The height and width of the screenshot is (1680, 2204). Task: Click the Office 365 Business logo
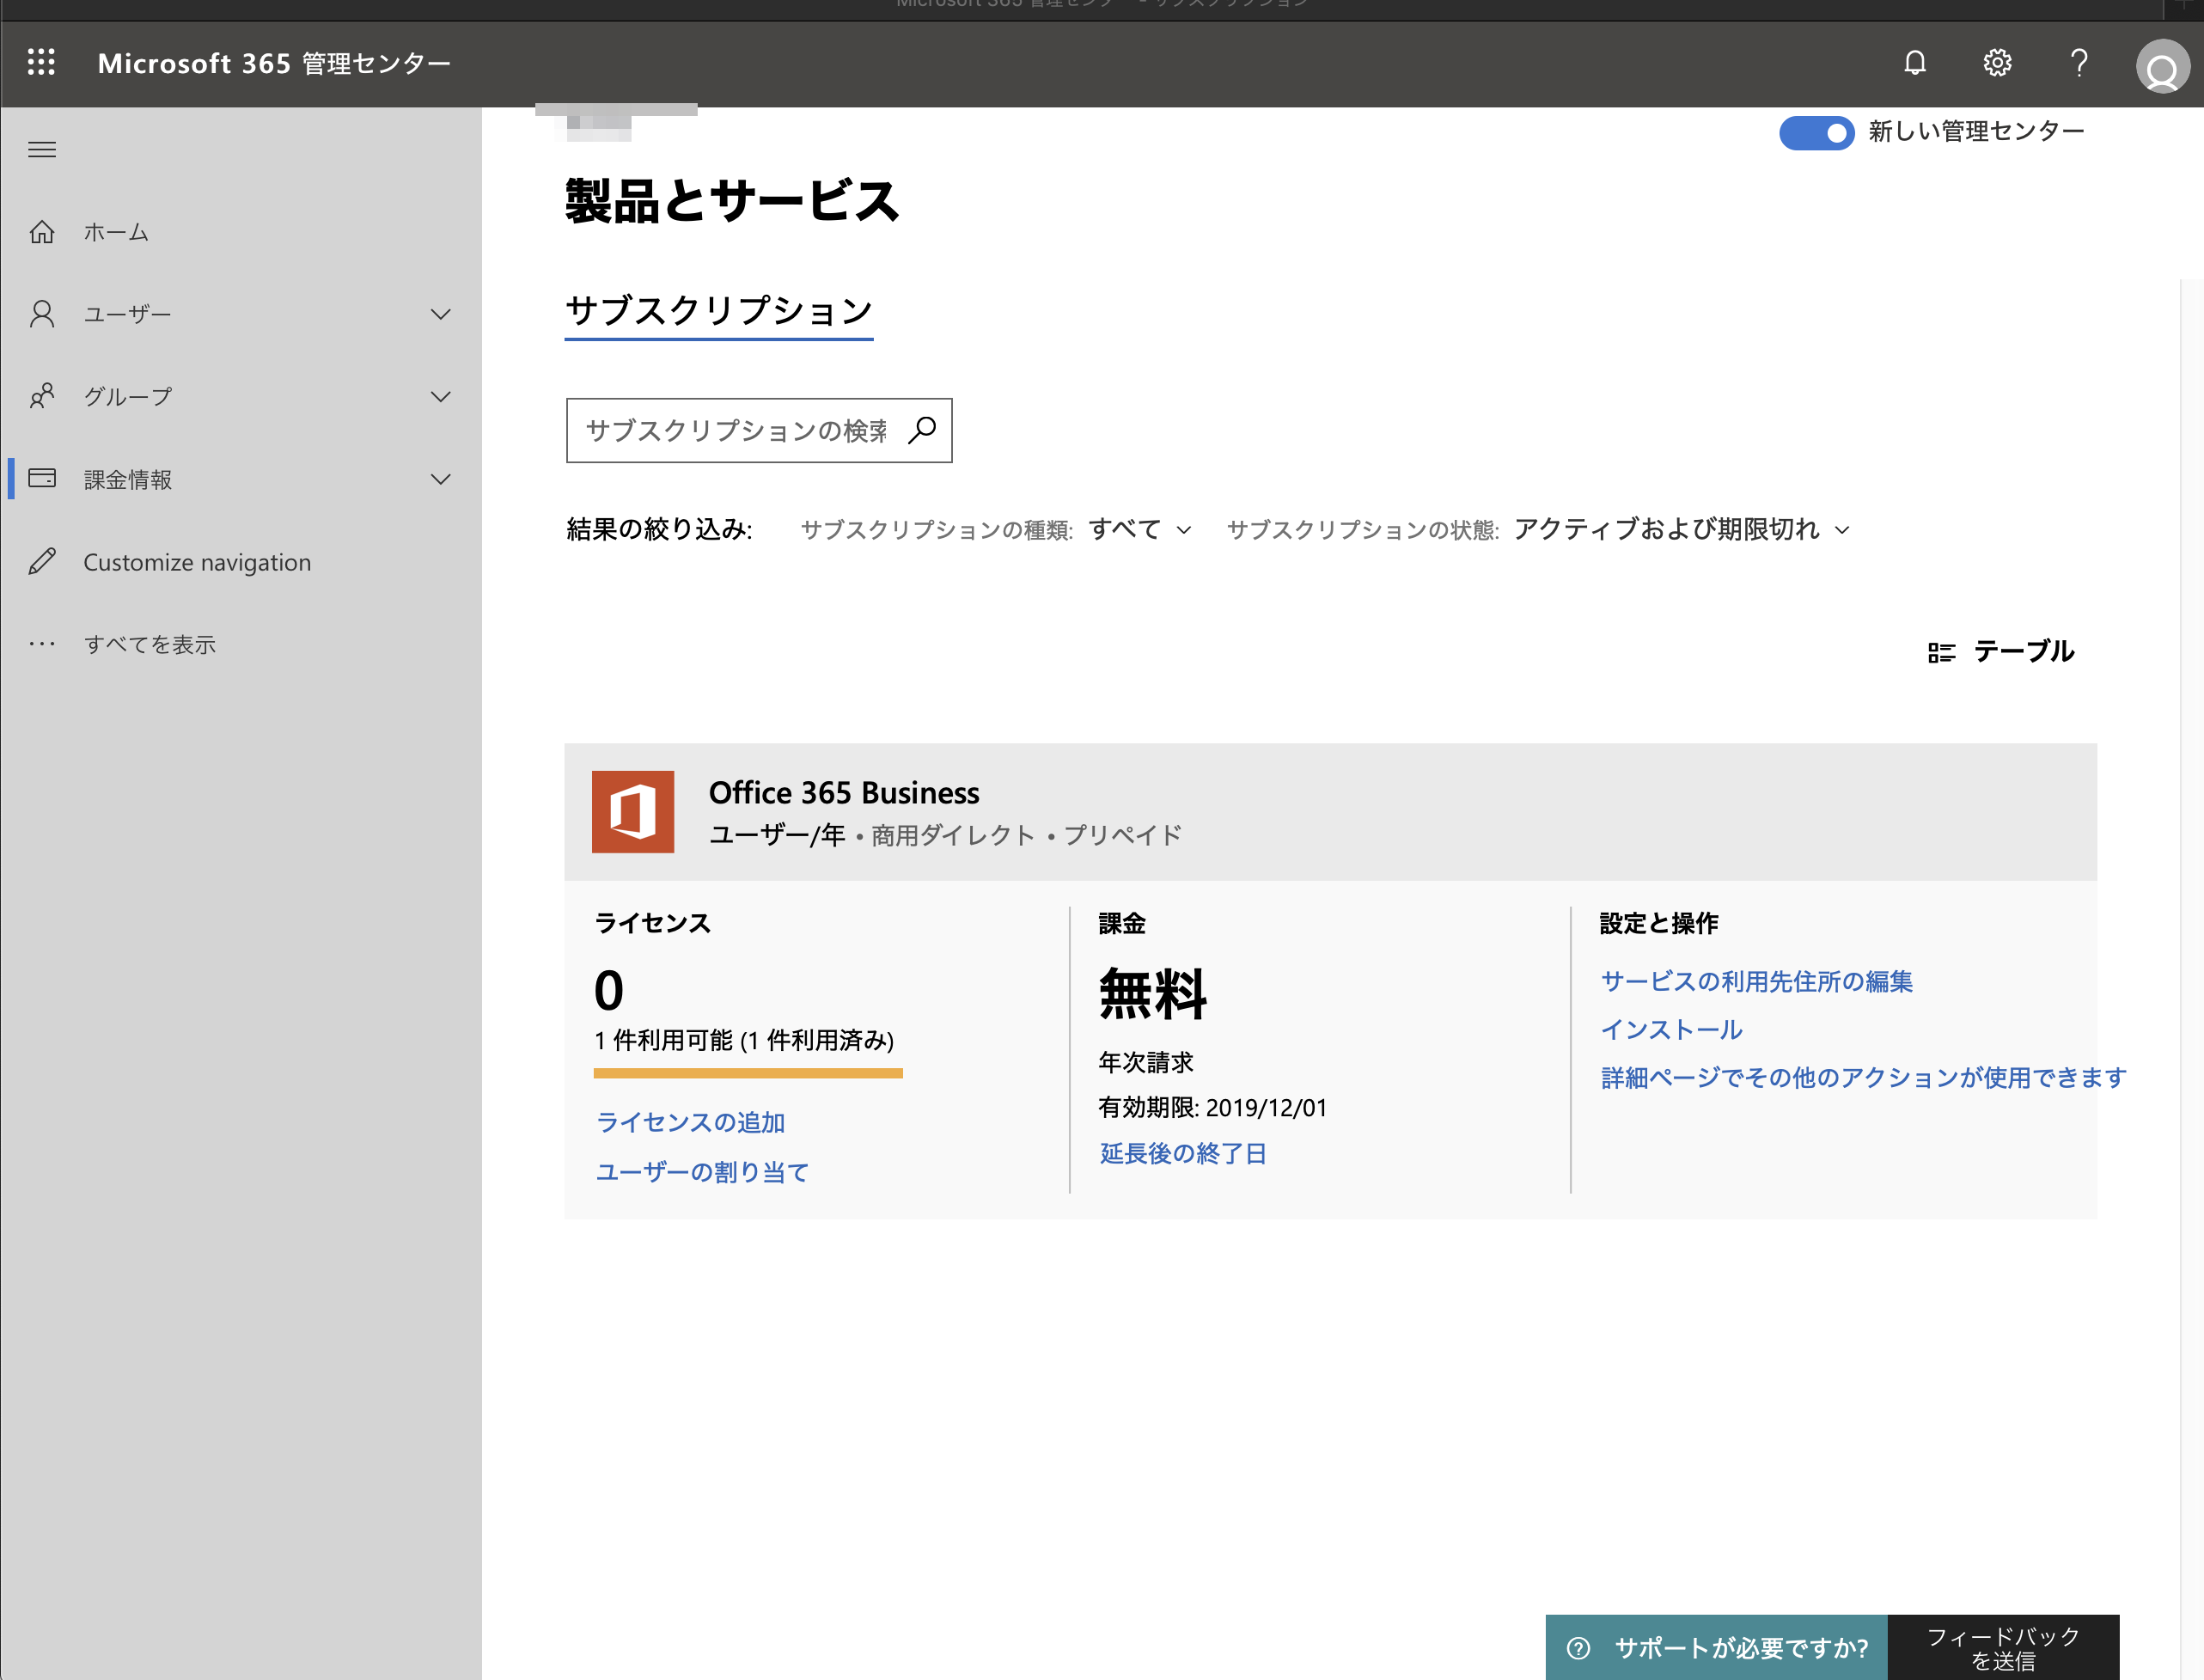point(633,812)
